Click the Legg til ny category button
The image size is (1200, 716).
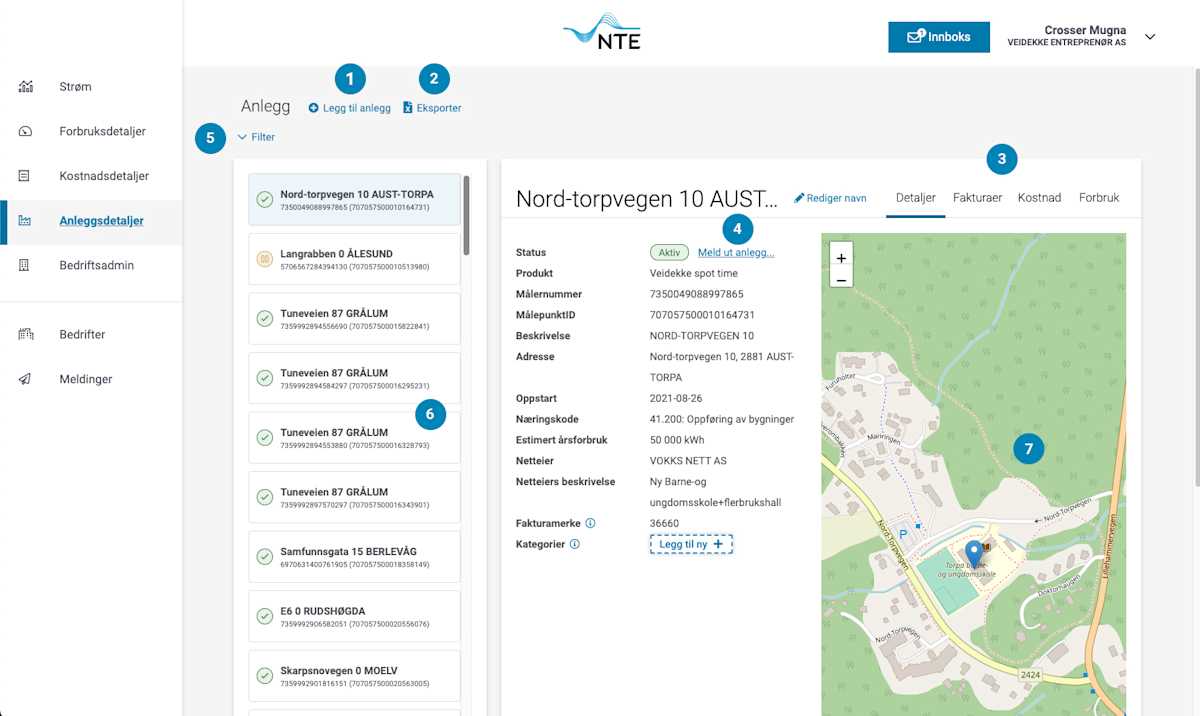691,544
